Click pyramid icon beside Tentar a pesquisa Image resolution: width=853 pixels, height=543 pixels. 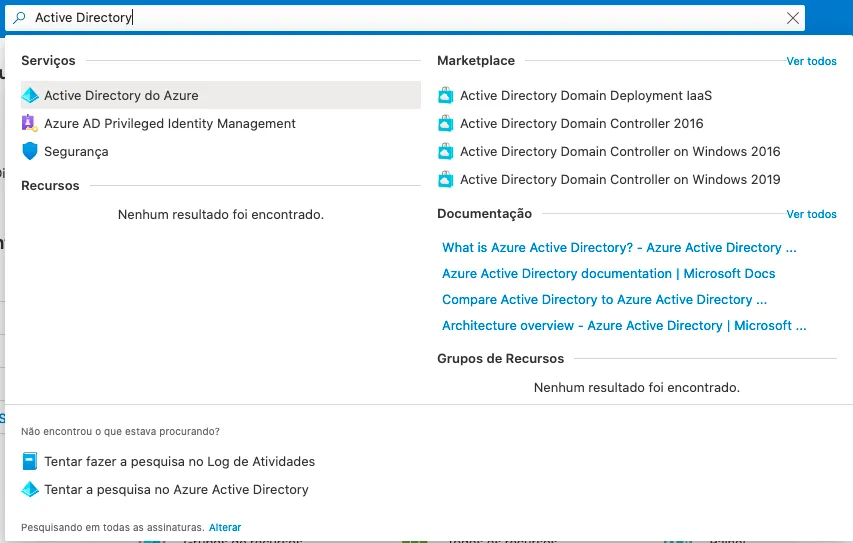tap(30, 489)
